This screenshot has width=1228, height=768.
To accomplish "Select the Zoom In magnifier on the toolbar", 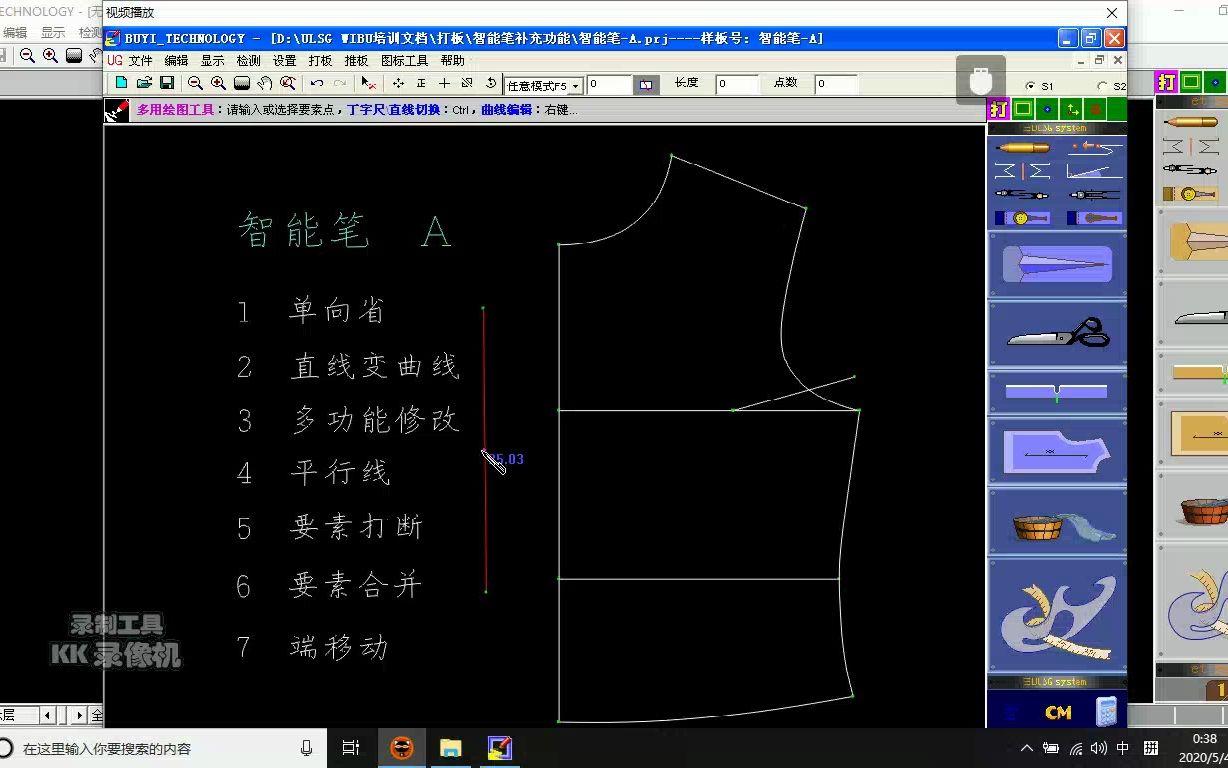I will coord(218,83).
